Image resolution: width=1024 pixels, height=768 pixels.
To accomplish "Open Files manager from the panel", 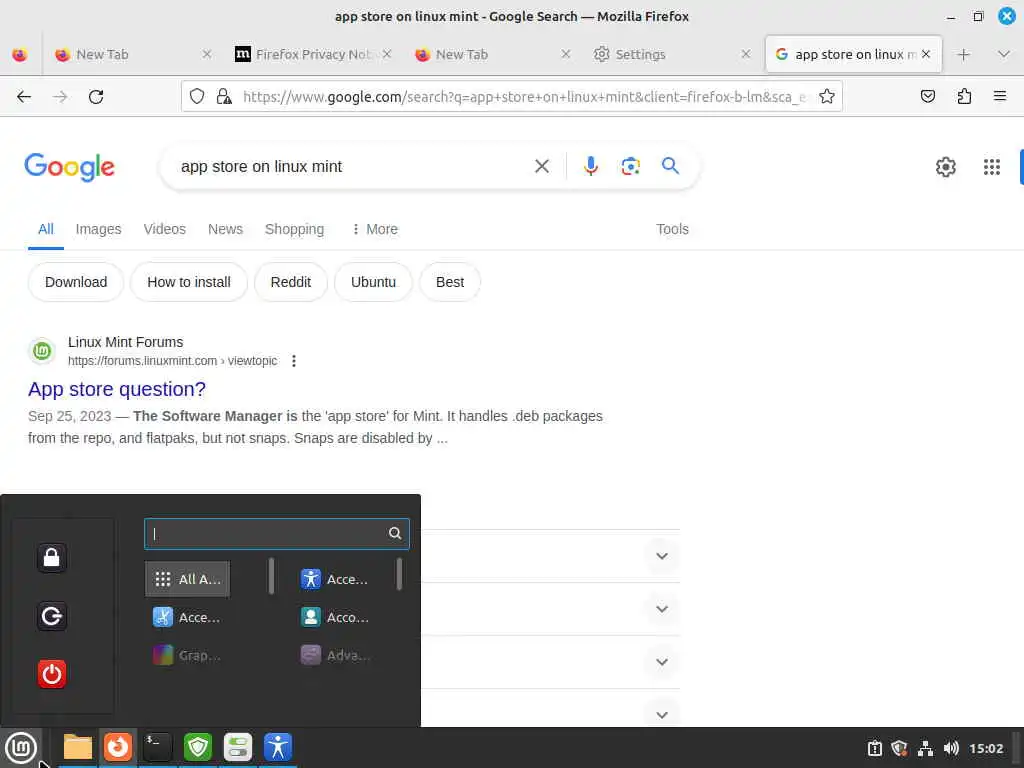I will (78, 747).
